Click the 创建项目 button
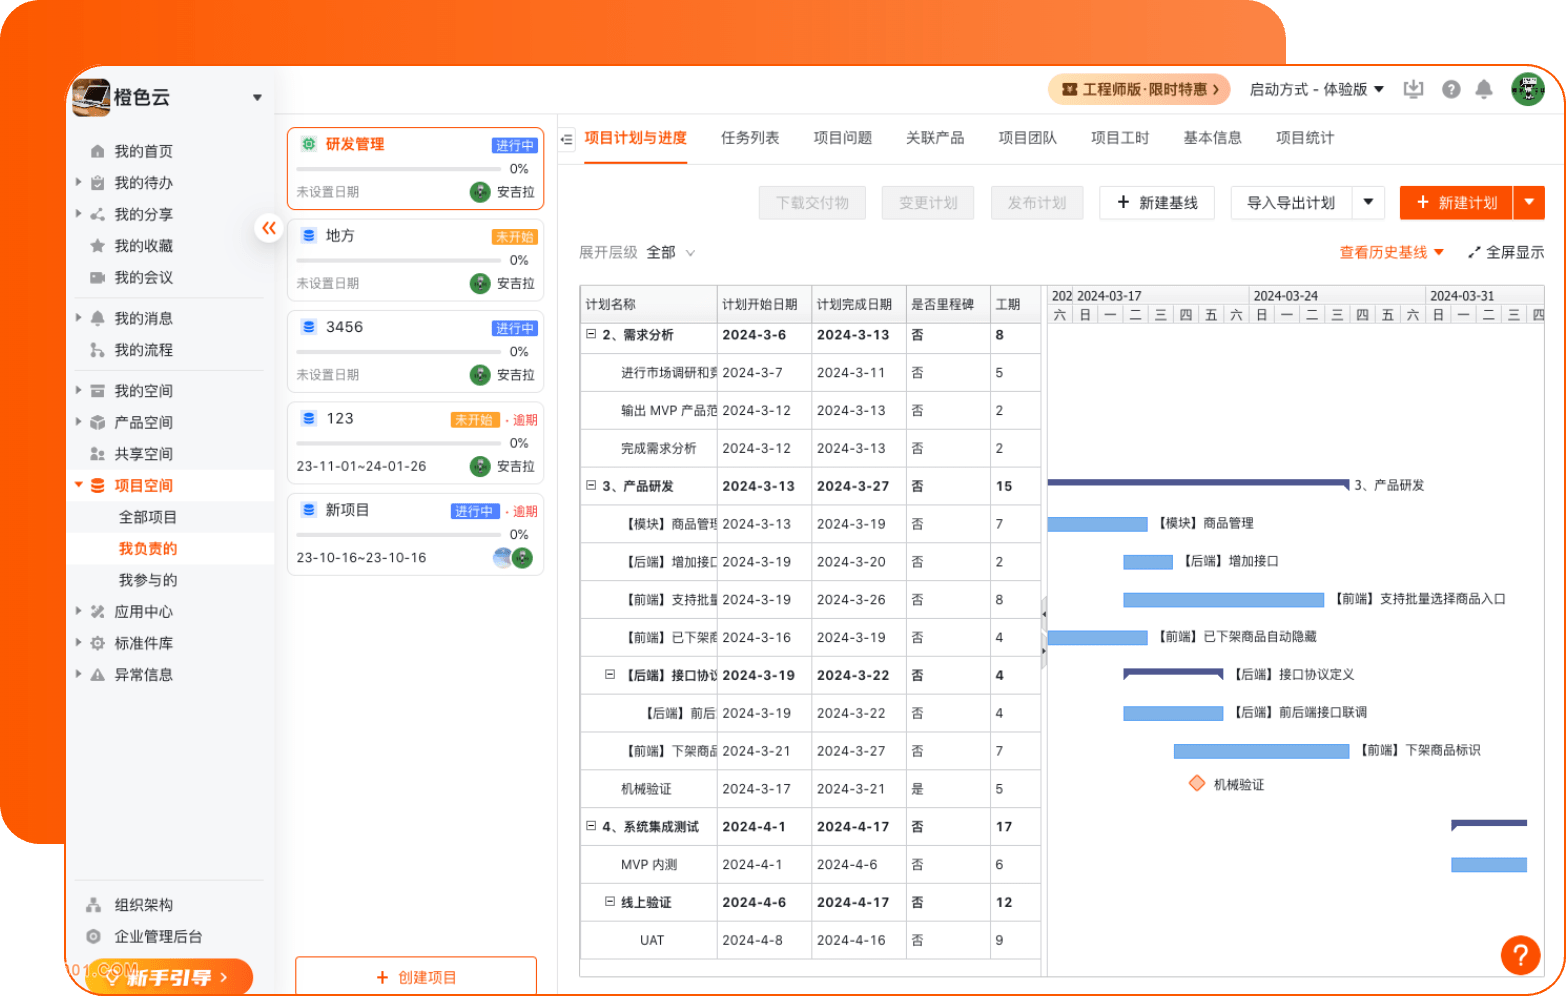Viewport: 1566px width, 996px height. click(416, 977)
